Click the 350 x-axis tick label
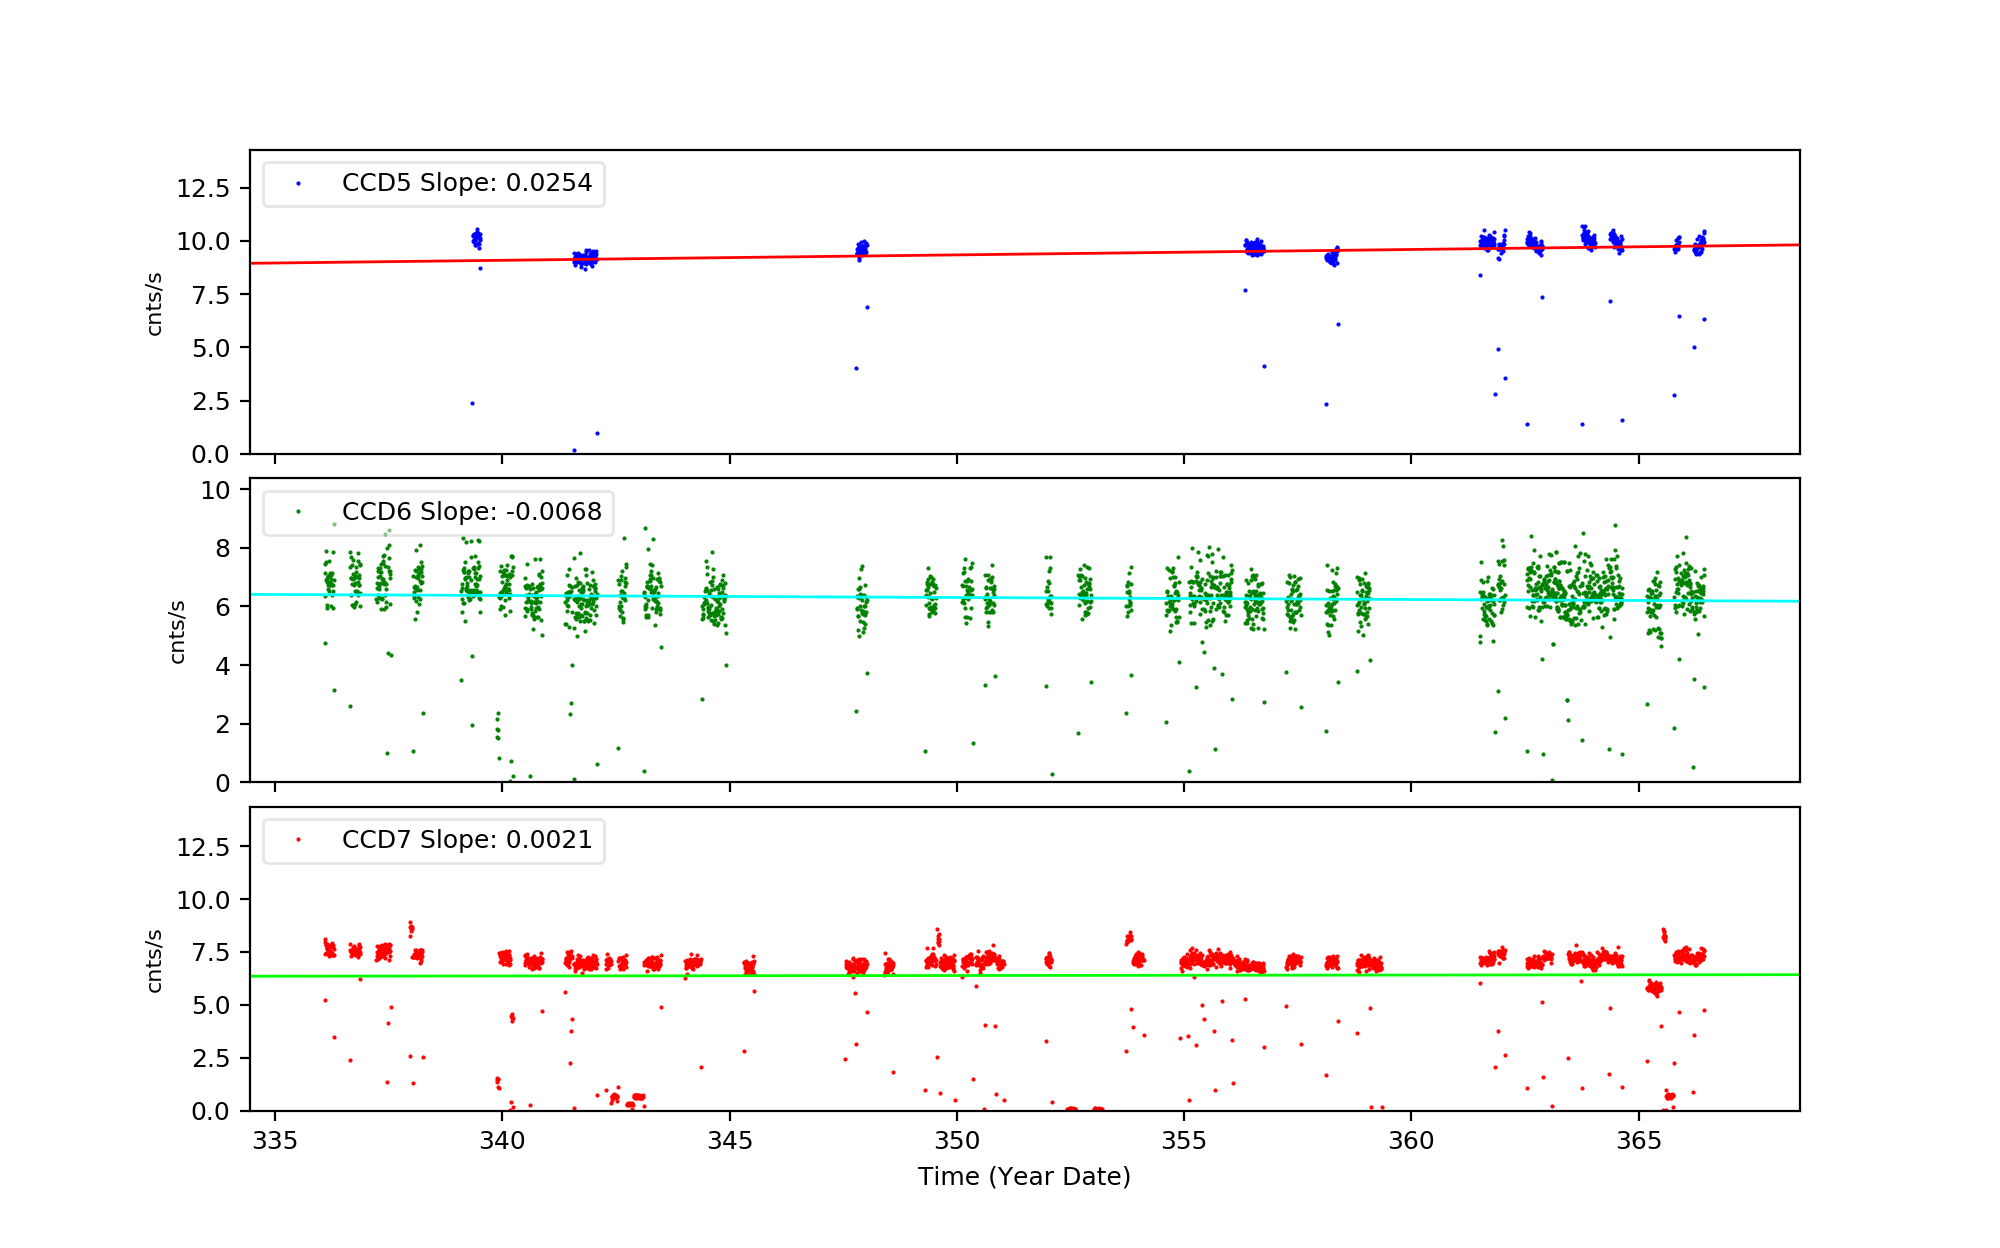 [x=956, y=1141]
